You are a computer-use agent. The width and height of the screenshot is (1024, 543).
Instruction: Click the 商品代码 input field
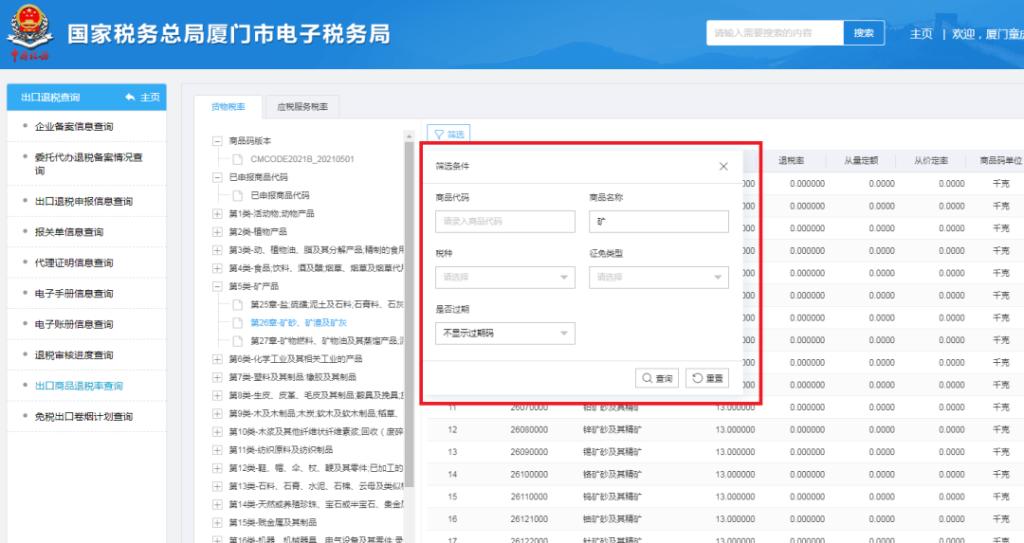tap(505, 221)
